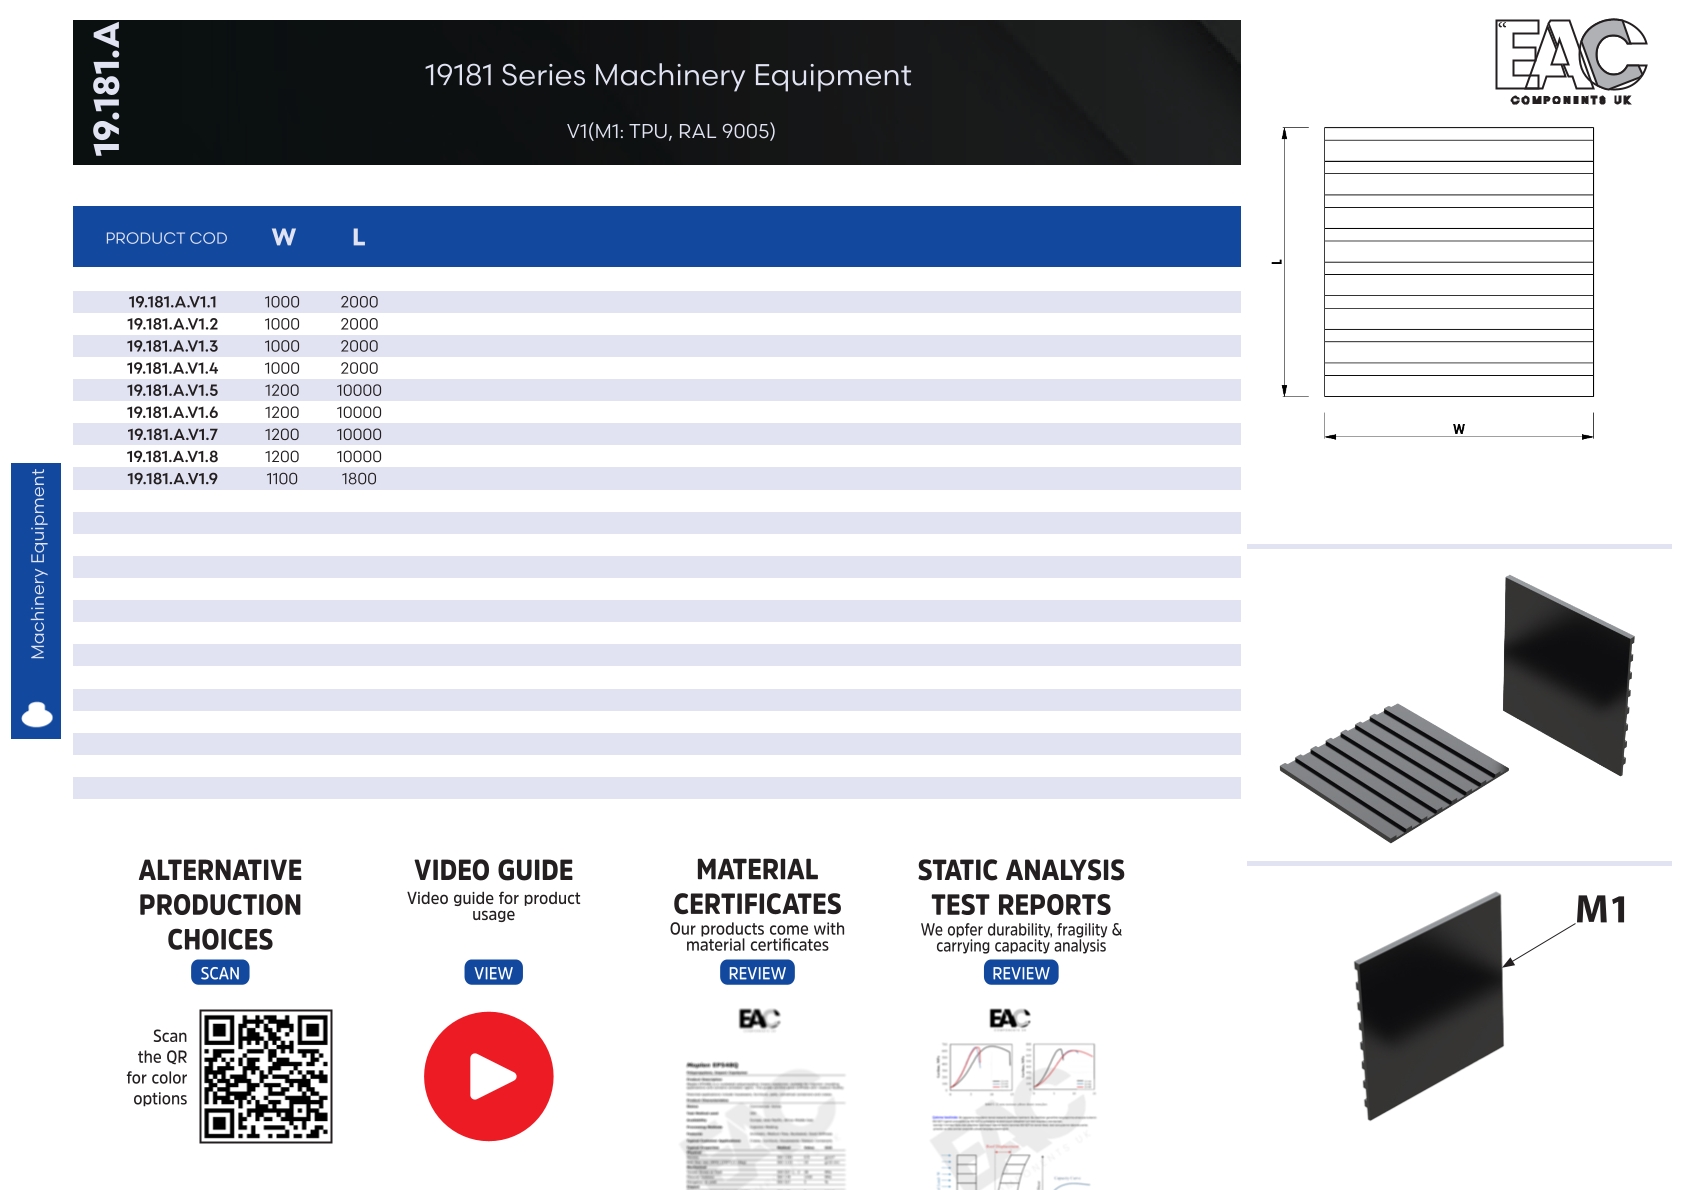Click the 'Scan the QR for color options' text
1683x1190 pixels.
point(157,1067)
